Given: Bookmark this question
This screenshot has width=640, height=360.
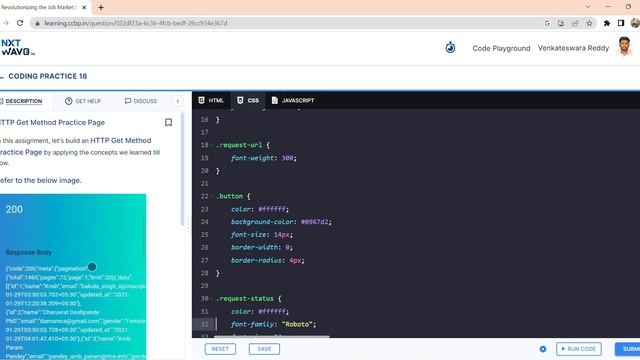Looking at the screenshot, I should point(168,122).
